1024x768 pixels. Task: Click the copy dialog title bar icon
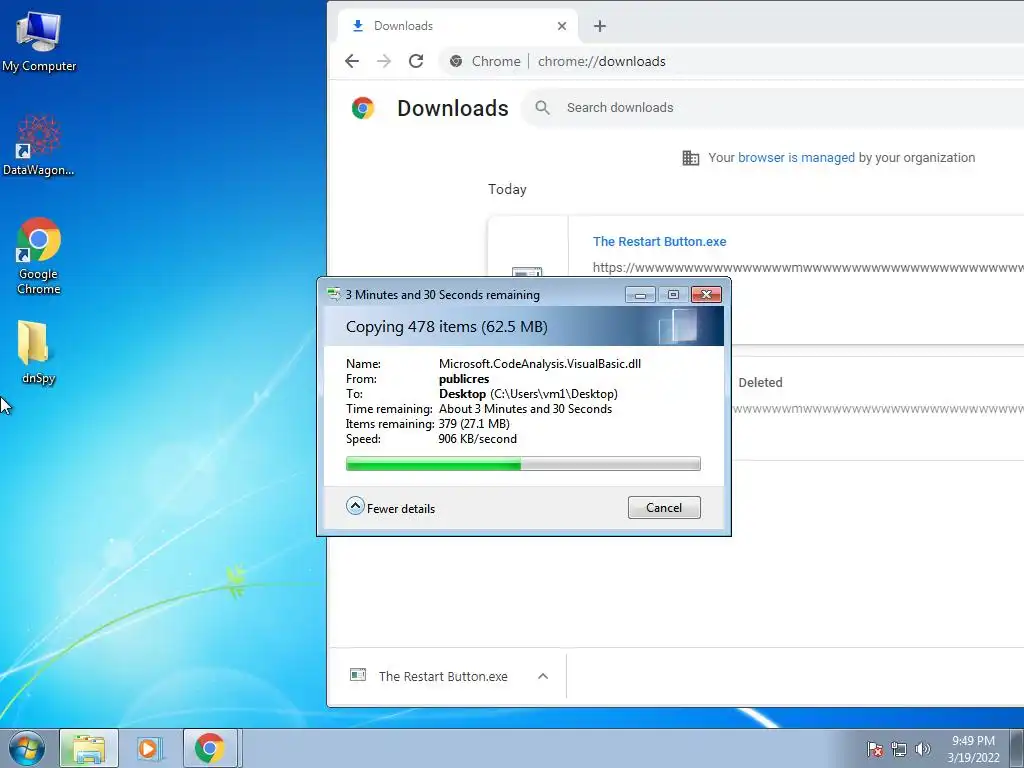(334, 295)
